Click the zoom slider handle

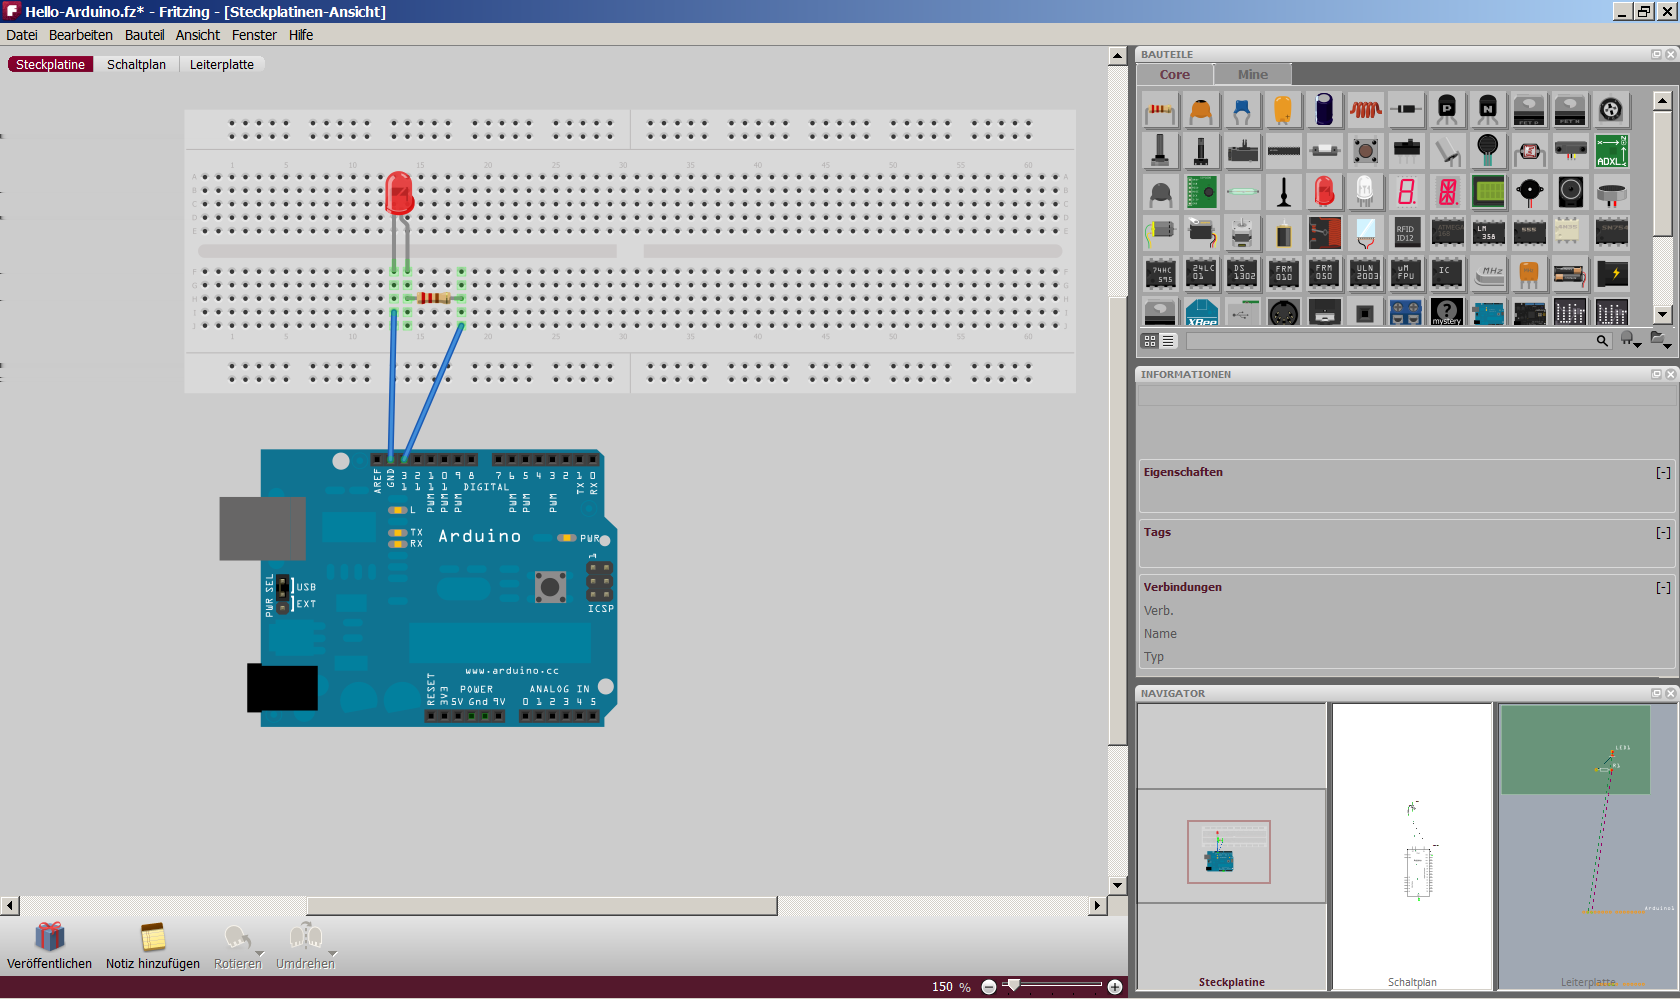point(1013,986)
